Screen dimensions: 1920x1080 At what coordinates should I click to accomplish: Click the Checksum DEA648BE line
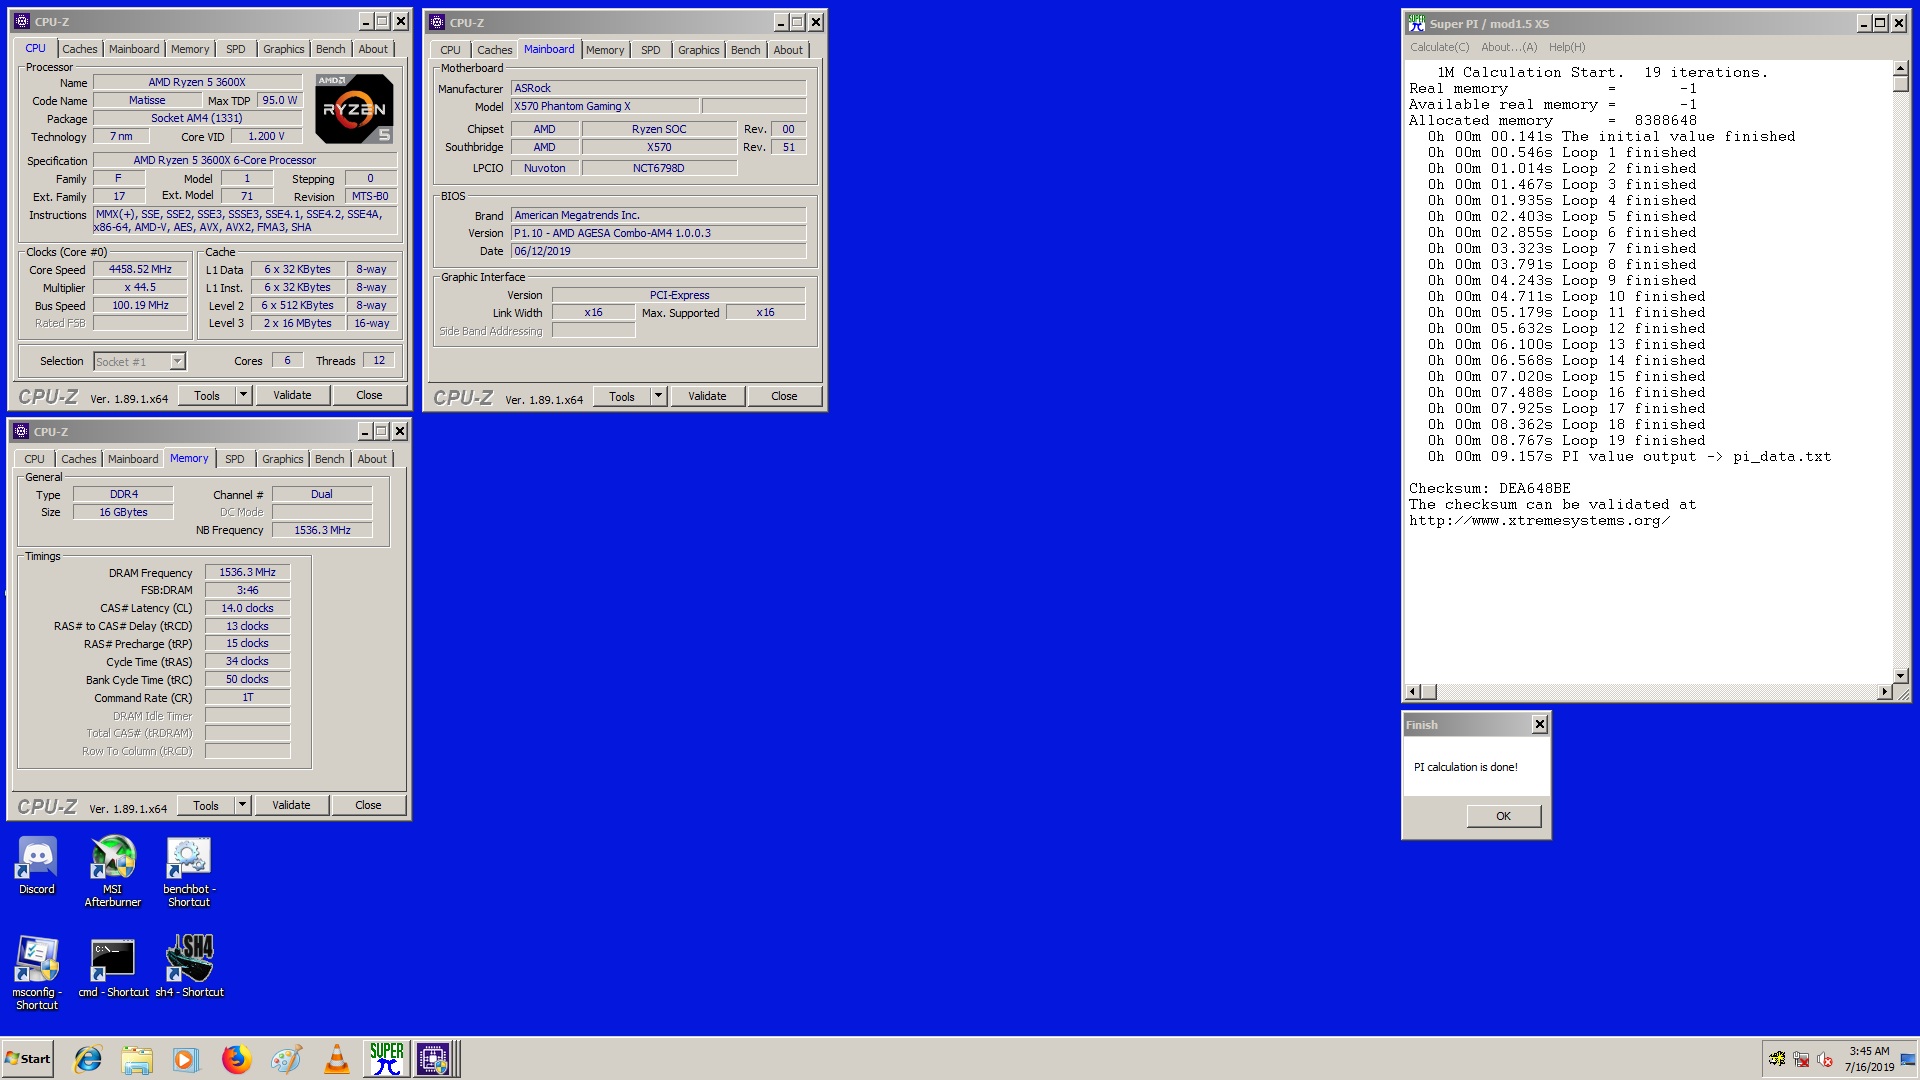point(1489,488)
